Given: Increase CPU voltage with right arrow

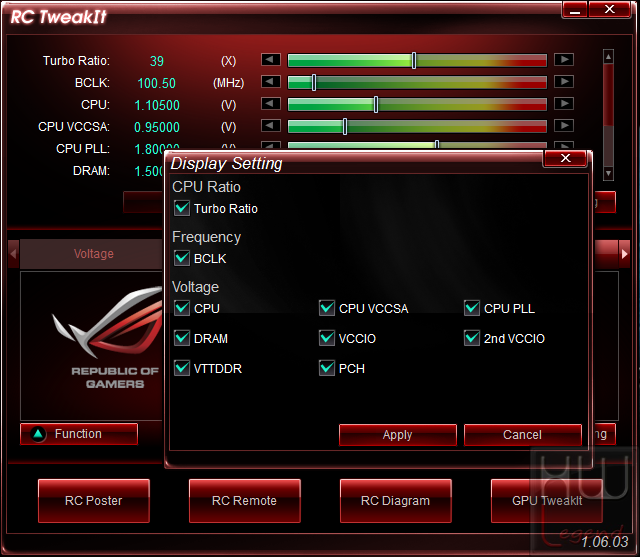Looking at the screenshot, I should (x=564, y=104).
